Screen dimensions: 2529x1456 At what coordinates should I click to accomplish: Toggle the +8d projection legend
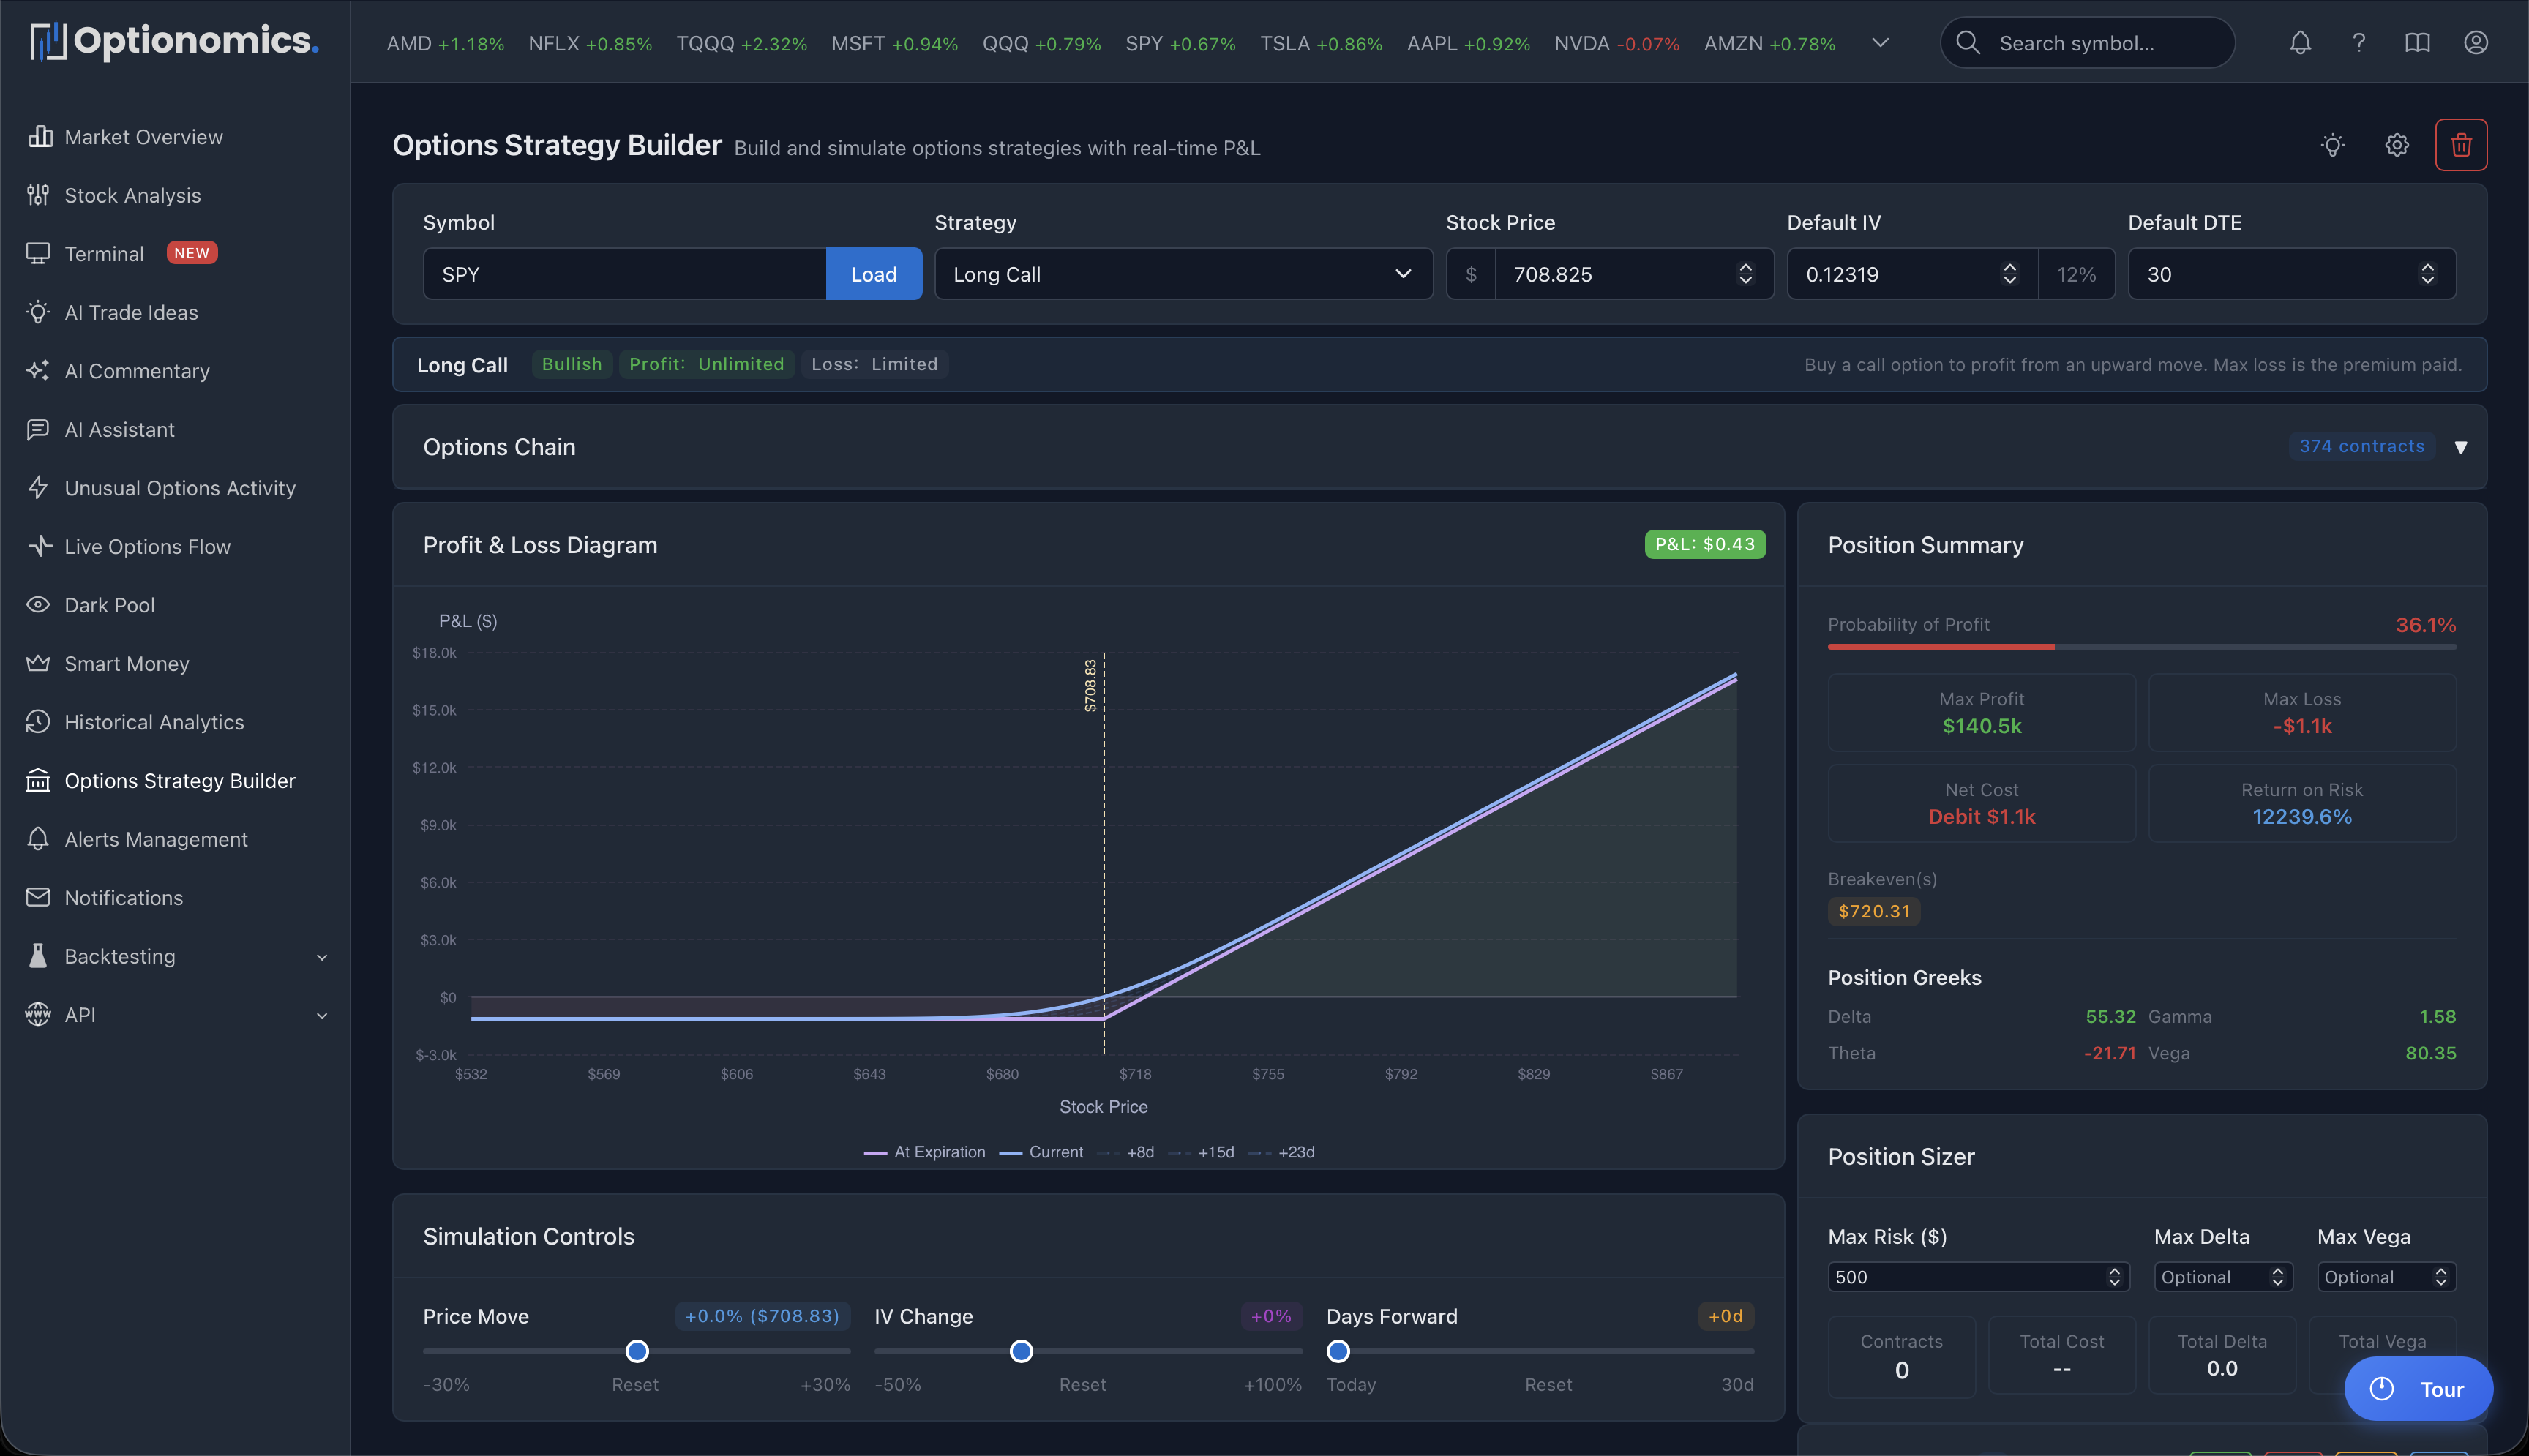(x=1126, y=1151)
